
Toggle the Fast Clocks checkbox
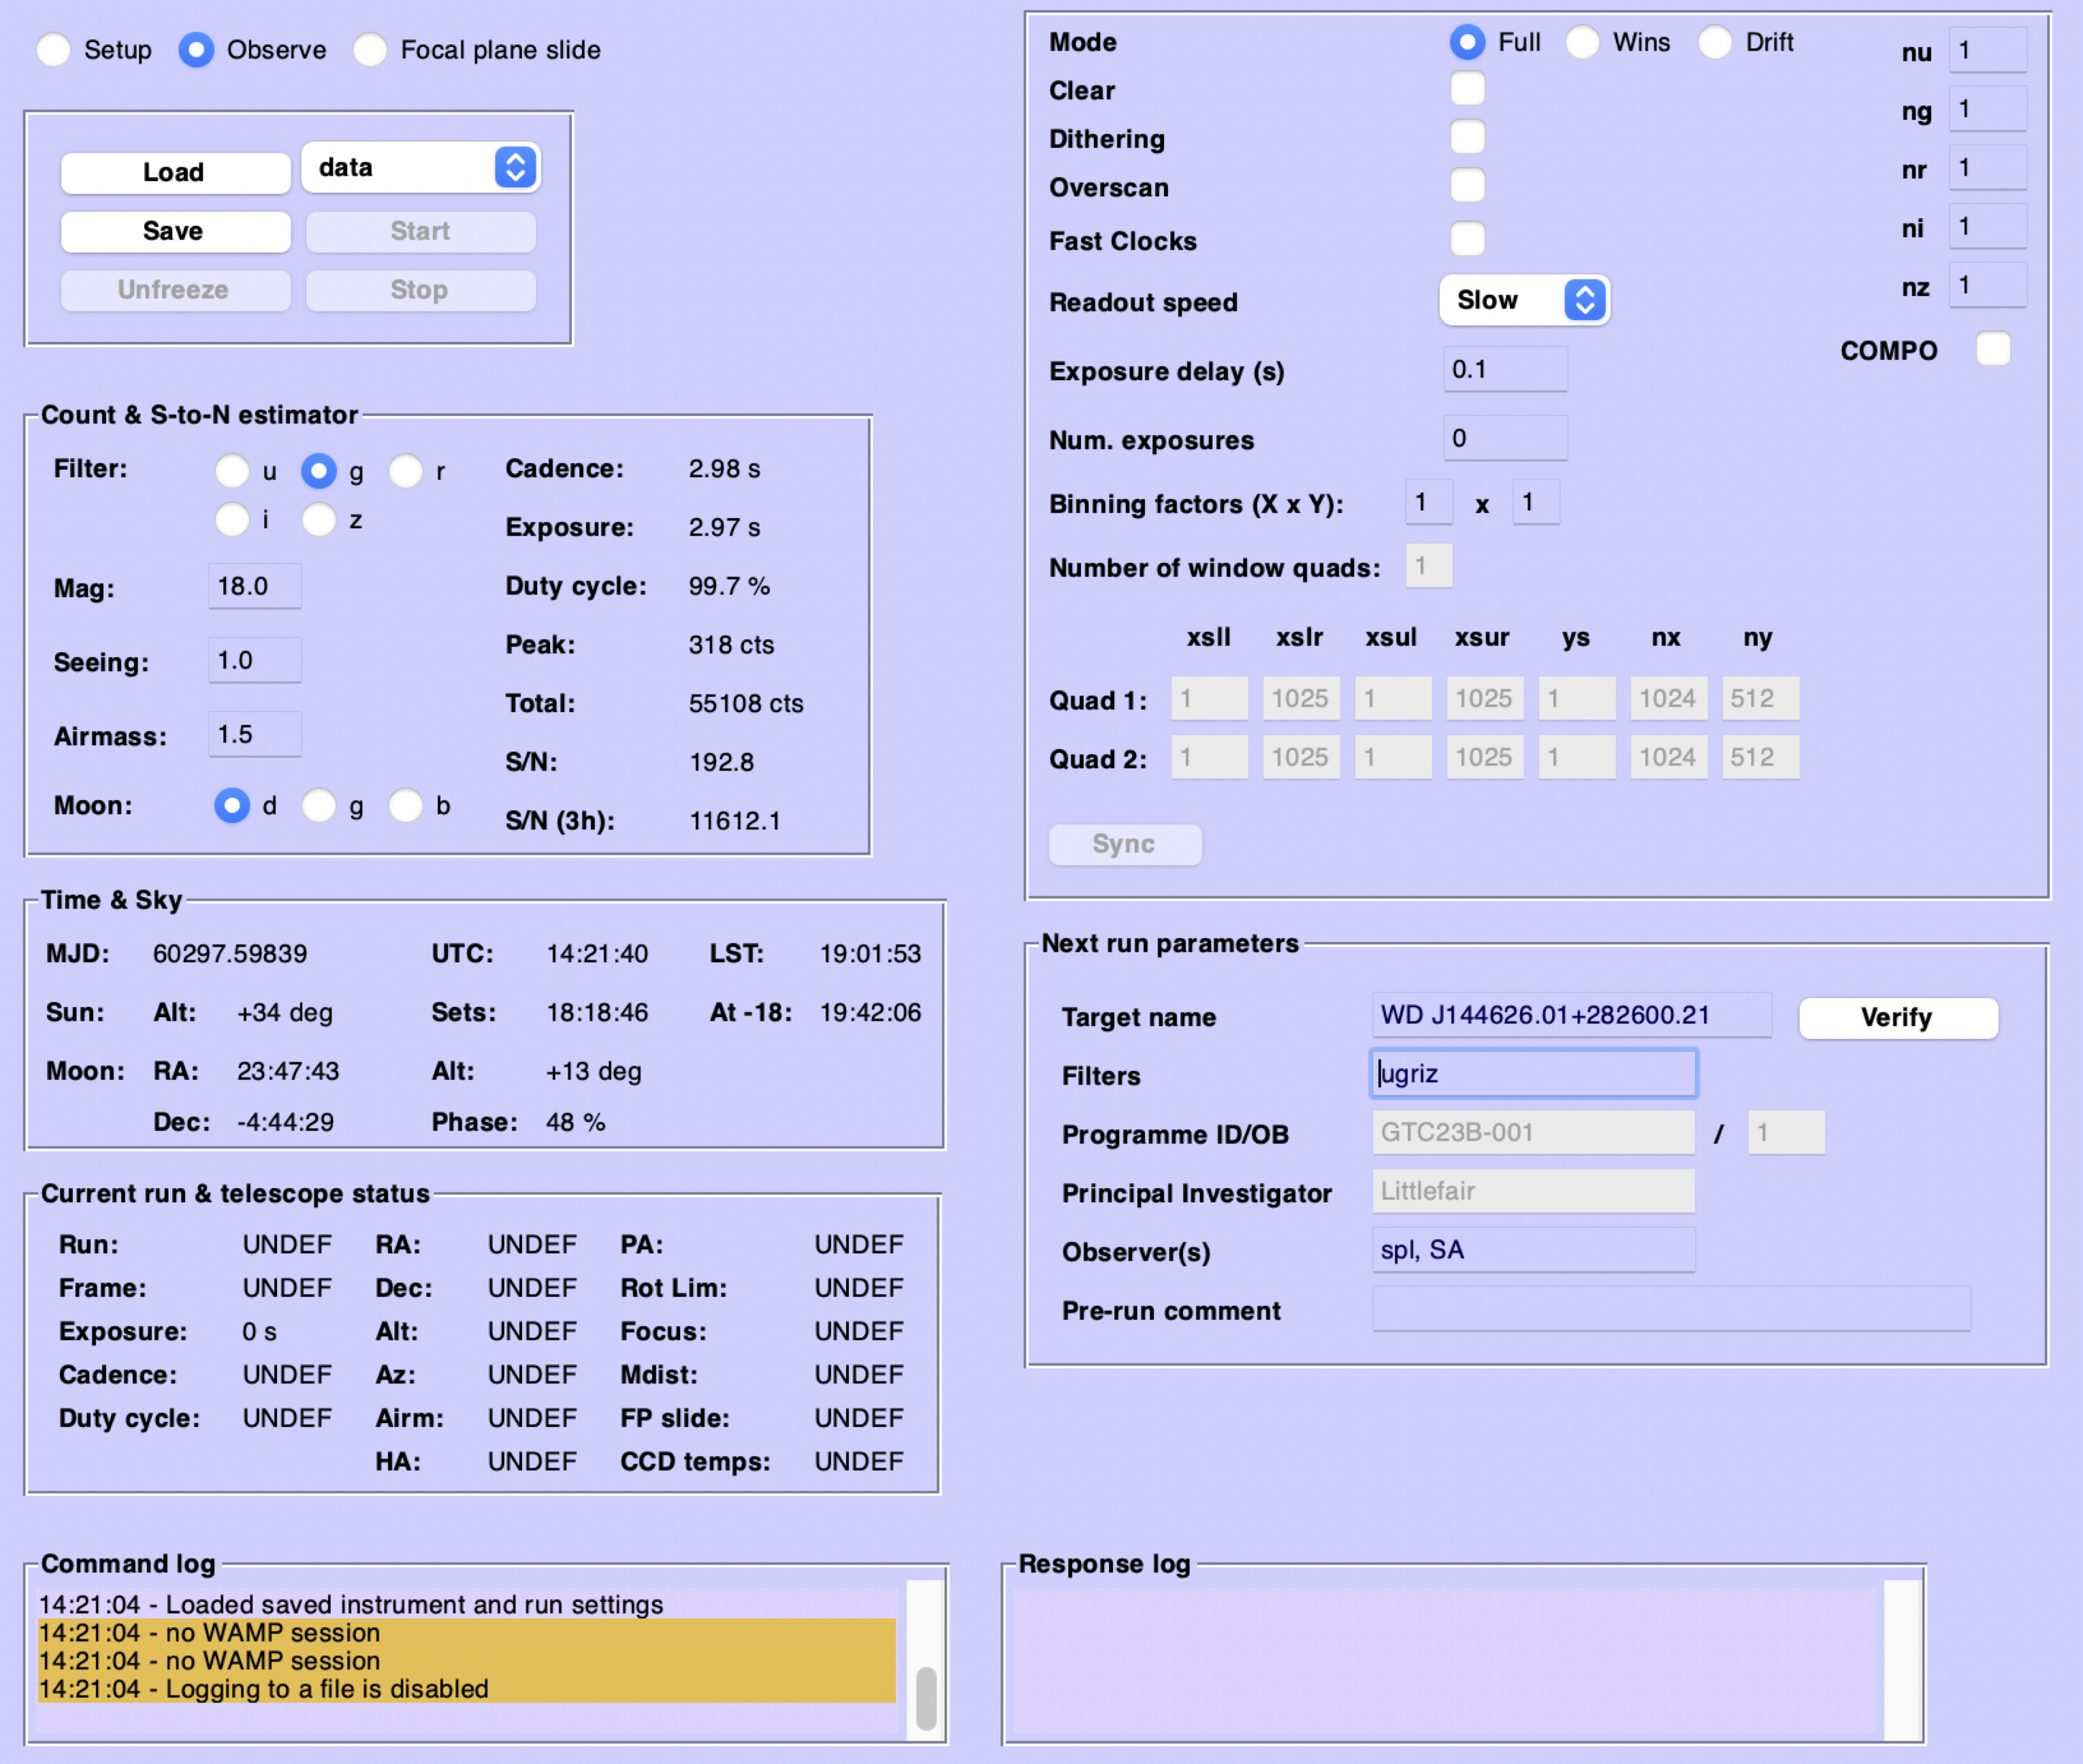point(1467,238)
